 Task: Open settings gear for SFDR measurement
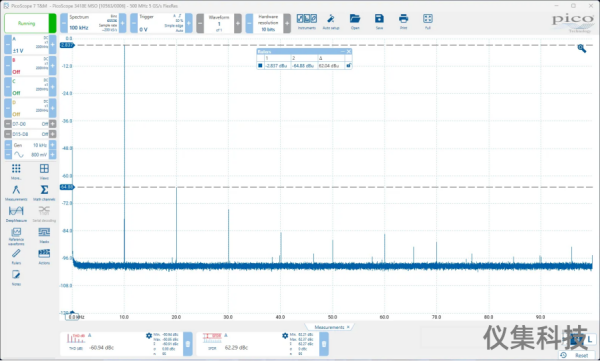[285, 336]
